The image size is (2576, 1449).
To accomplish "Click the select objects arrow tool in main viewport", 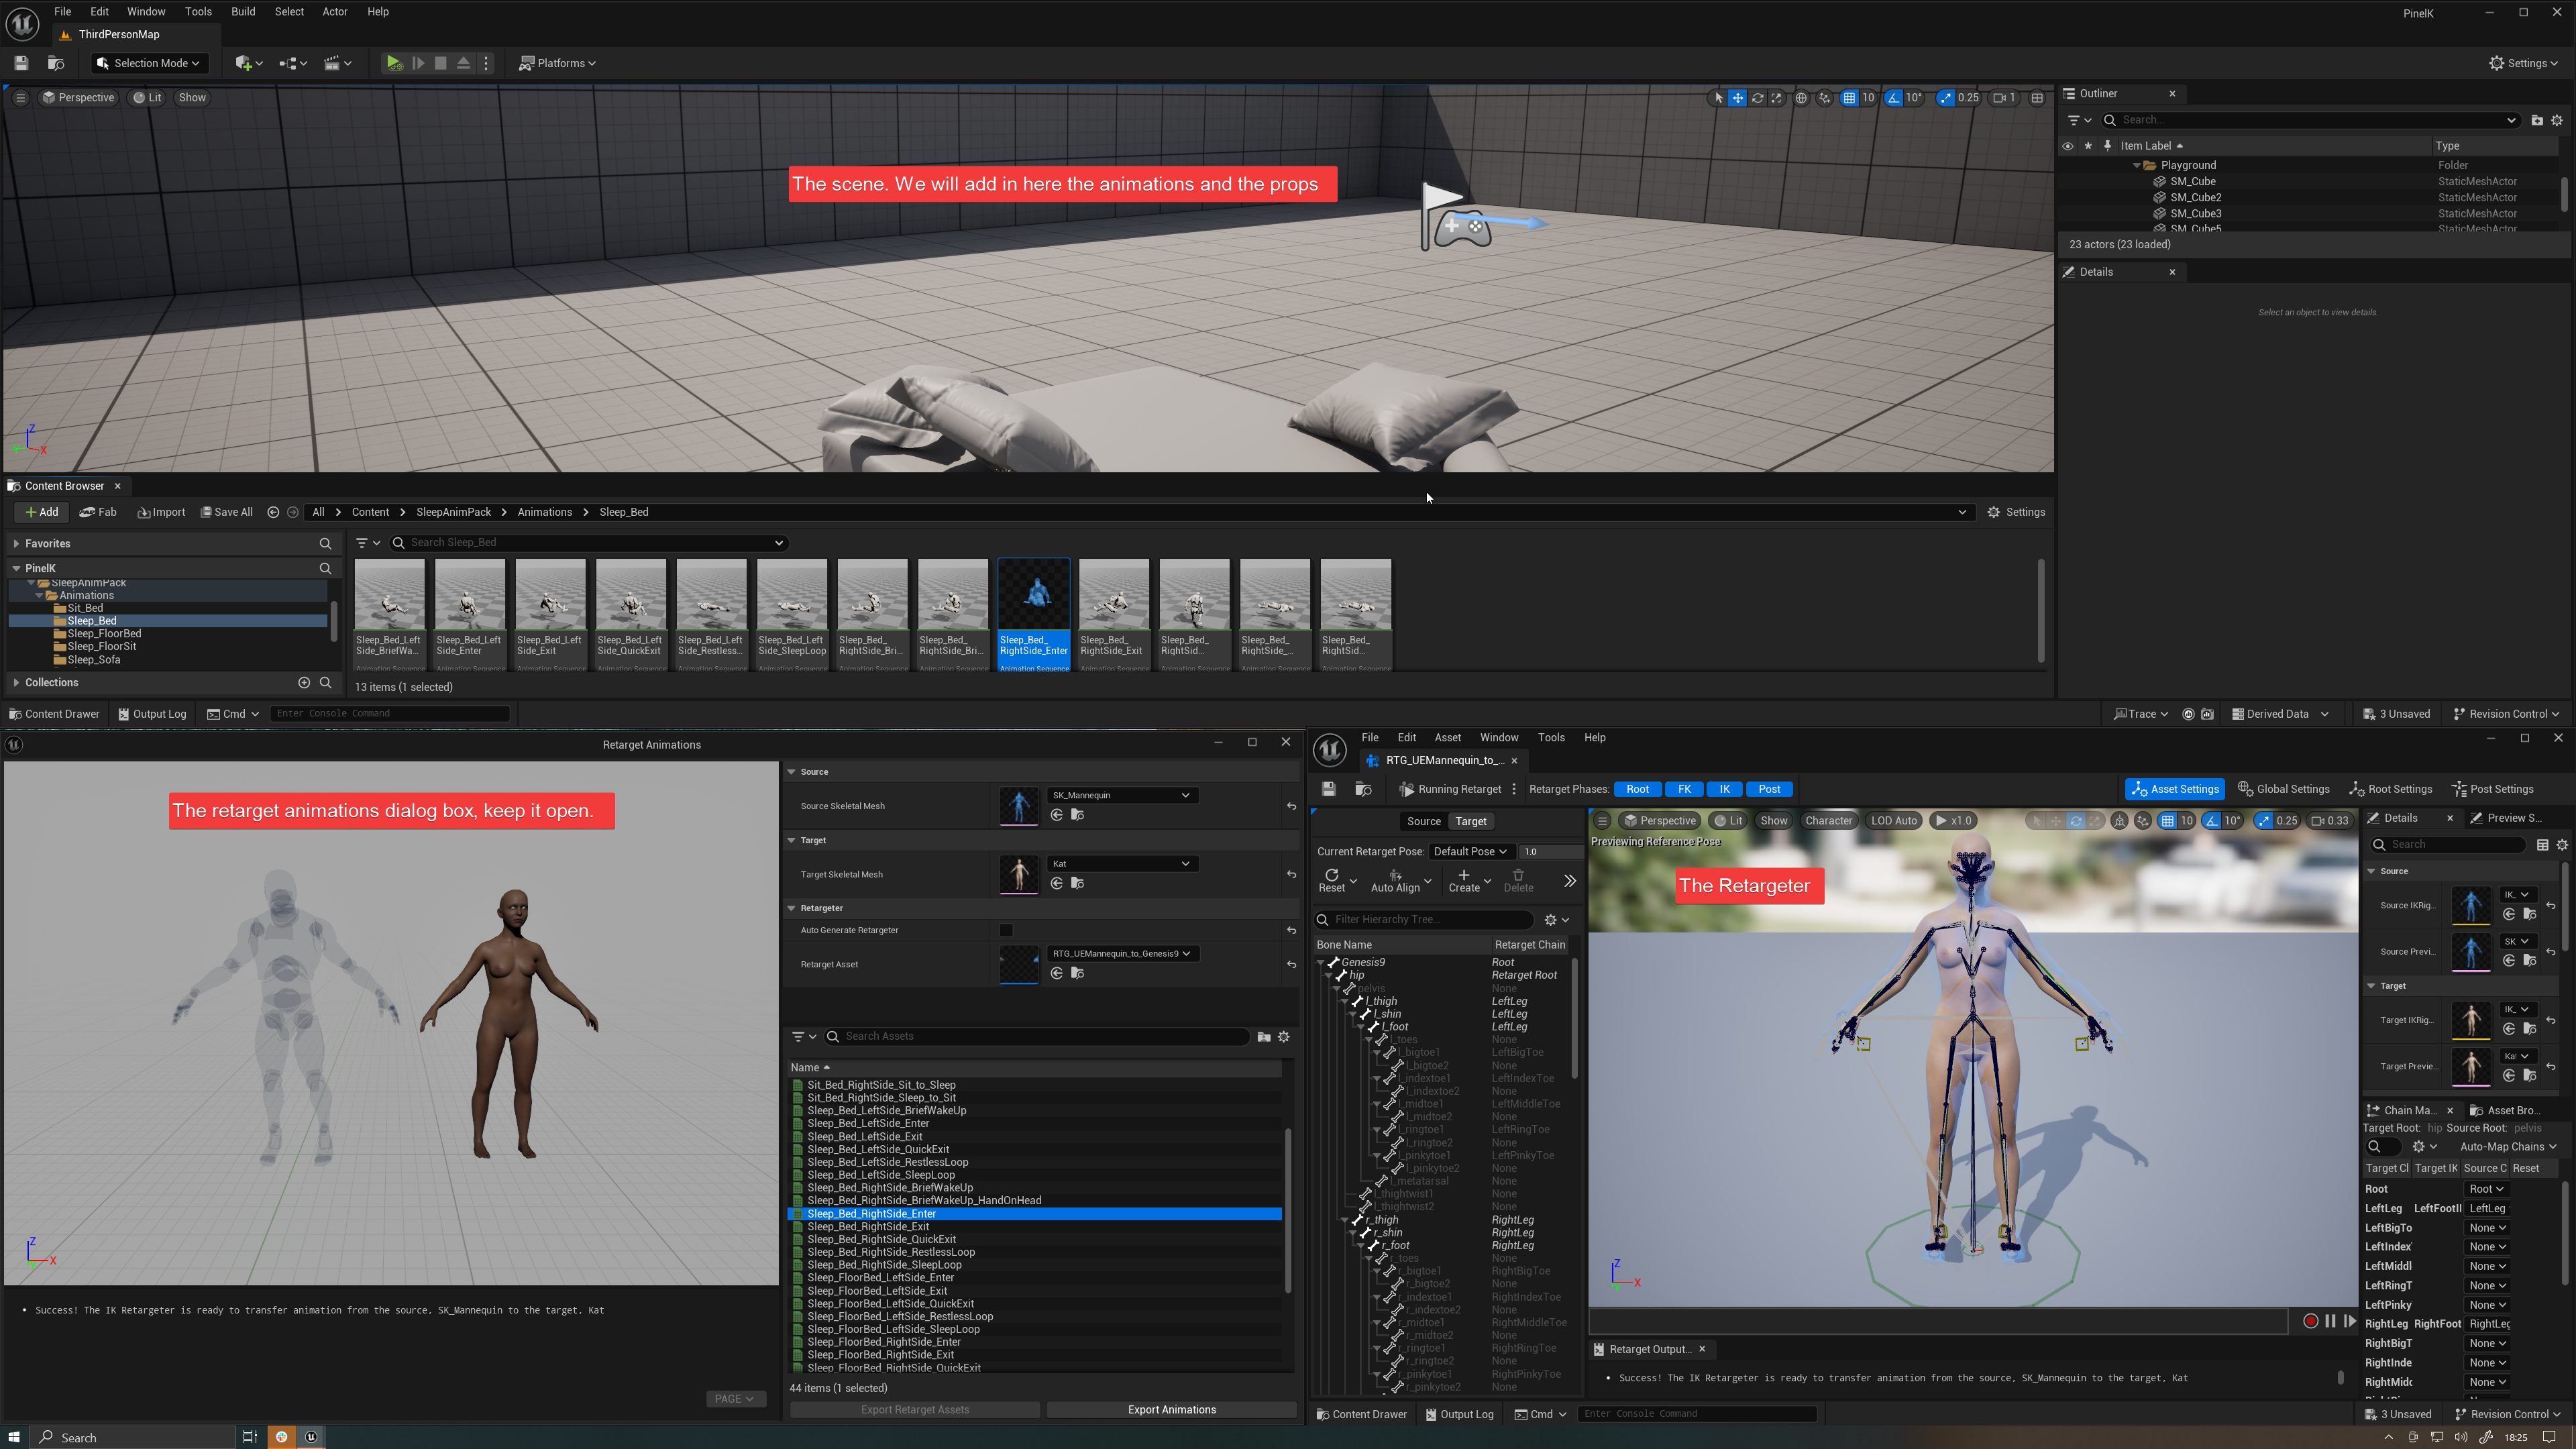I will [x=1719, y=98].
